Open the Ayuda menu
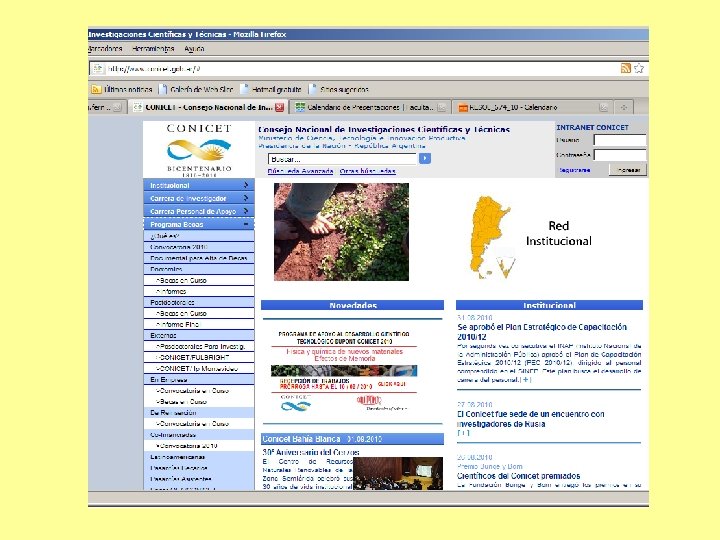This screenshot has height=540, width=720. tap(194, 49)
